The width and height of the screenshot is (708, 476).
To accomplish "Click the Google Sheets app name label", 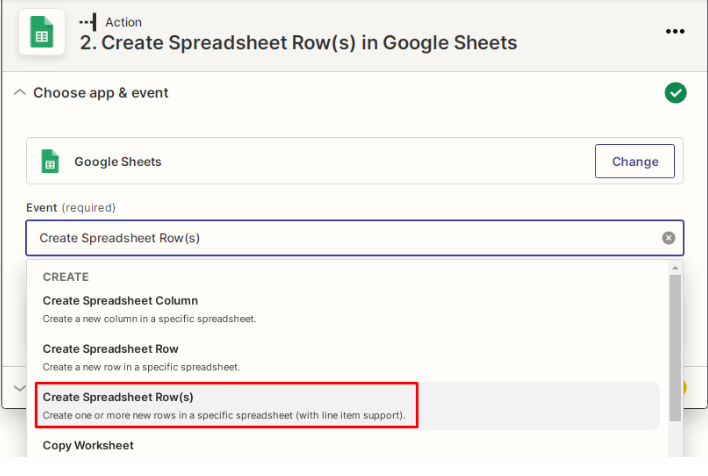I will 118,162.
